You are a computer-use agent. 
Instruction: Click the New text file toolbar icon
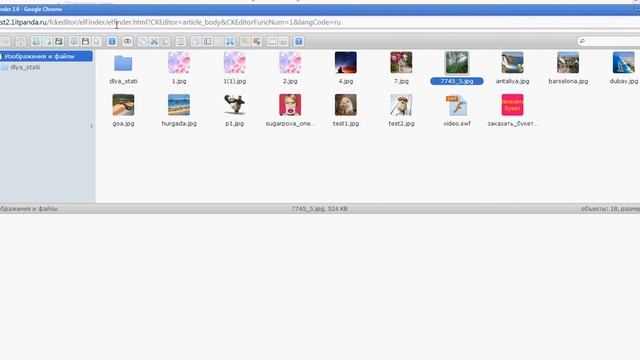(x=47, y=41)
